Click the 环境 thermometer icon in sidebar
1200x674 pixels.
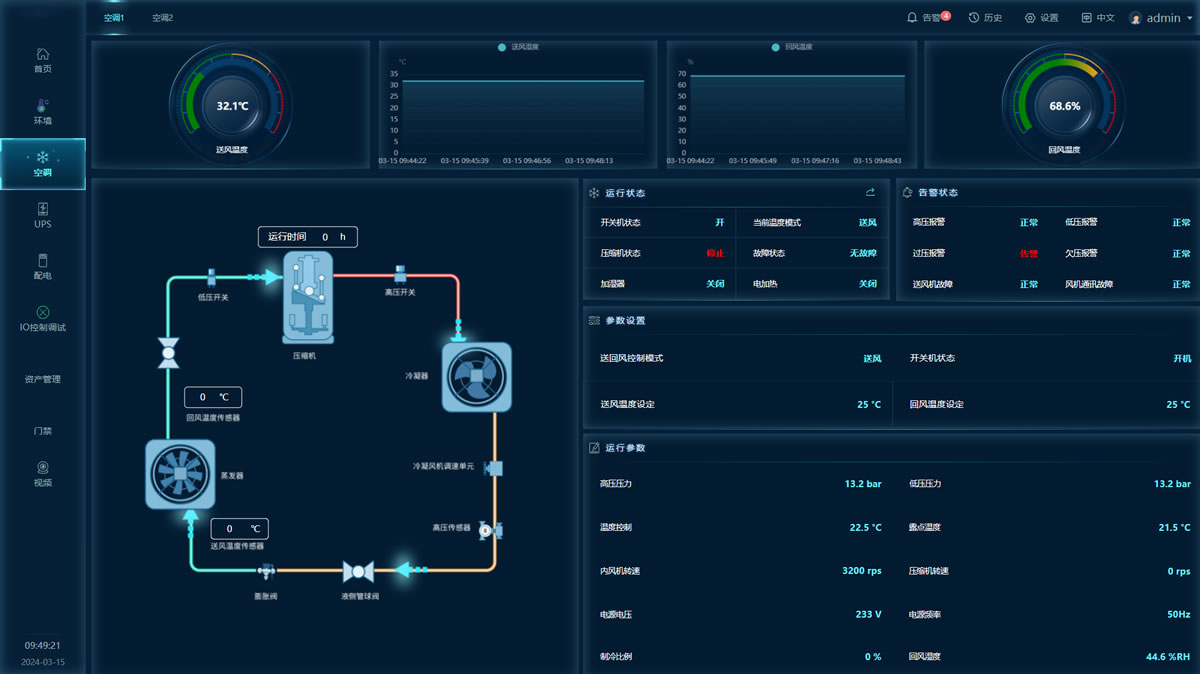(x=42, y=105)
